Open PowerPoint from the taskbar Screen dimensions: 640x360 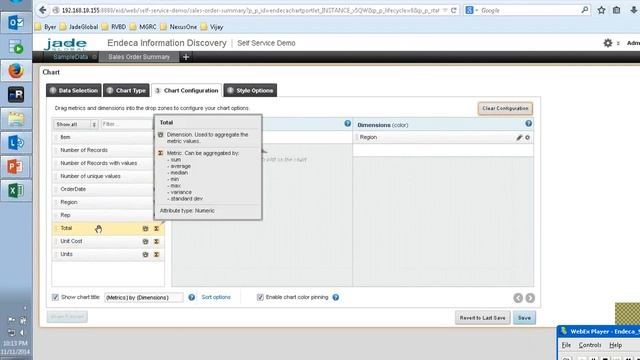[16, 167]
